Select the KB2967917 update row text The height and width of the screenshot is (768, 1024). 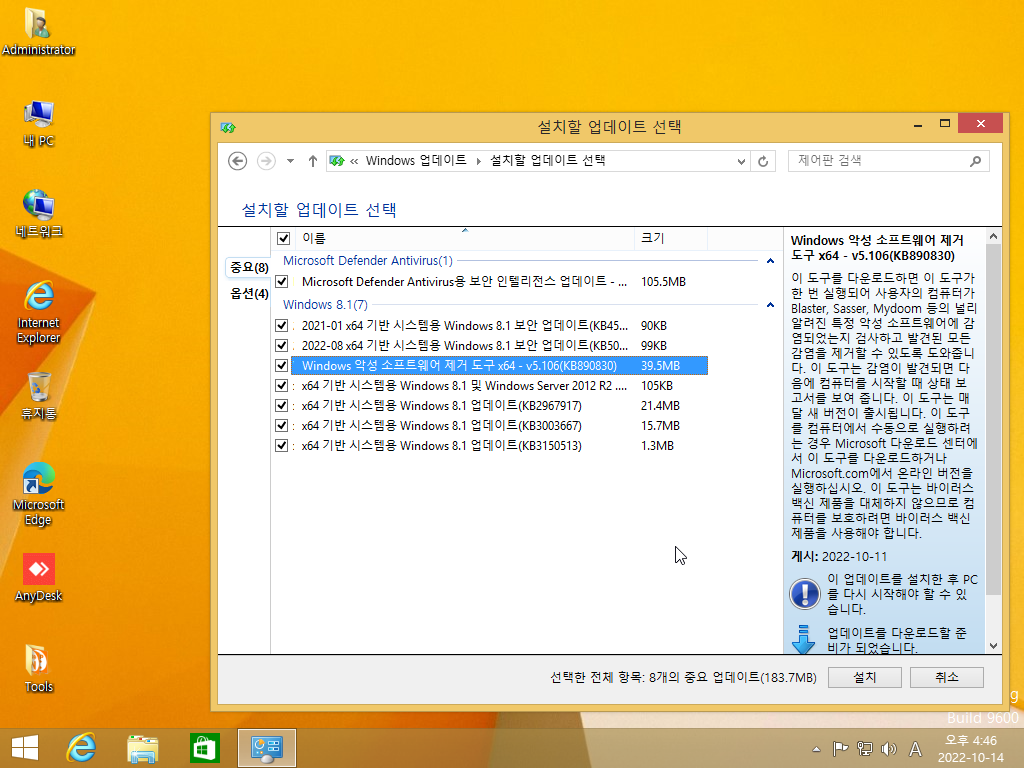(x=441, y=406)
